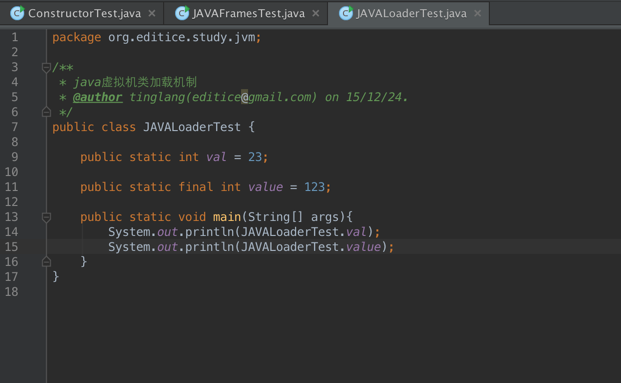This screenshot has height=383, width=621.
Task: Select the JAVALoaderTest.java tab
Action: pyautogui.click(x=408, y=13)
